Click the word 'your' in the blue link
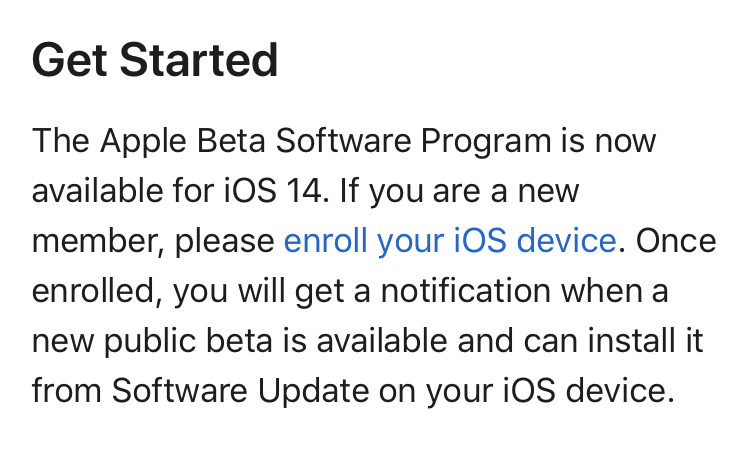750x465 pixels. pyautogui.click(x=410, y=242)
